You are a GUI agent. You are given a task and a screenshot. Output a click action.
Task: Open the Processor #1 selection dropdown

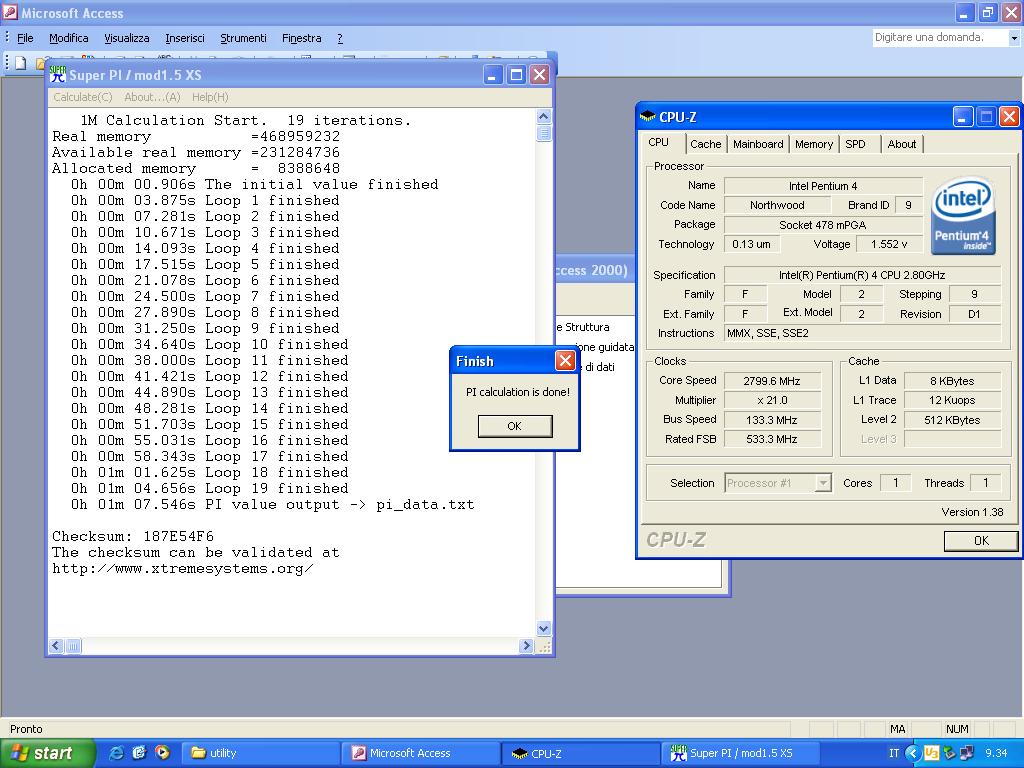(x=824, y=483)
